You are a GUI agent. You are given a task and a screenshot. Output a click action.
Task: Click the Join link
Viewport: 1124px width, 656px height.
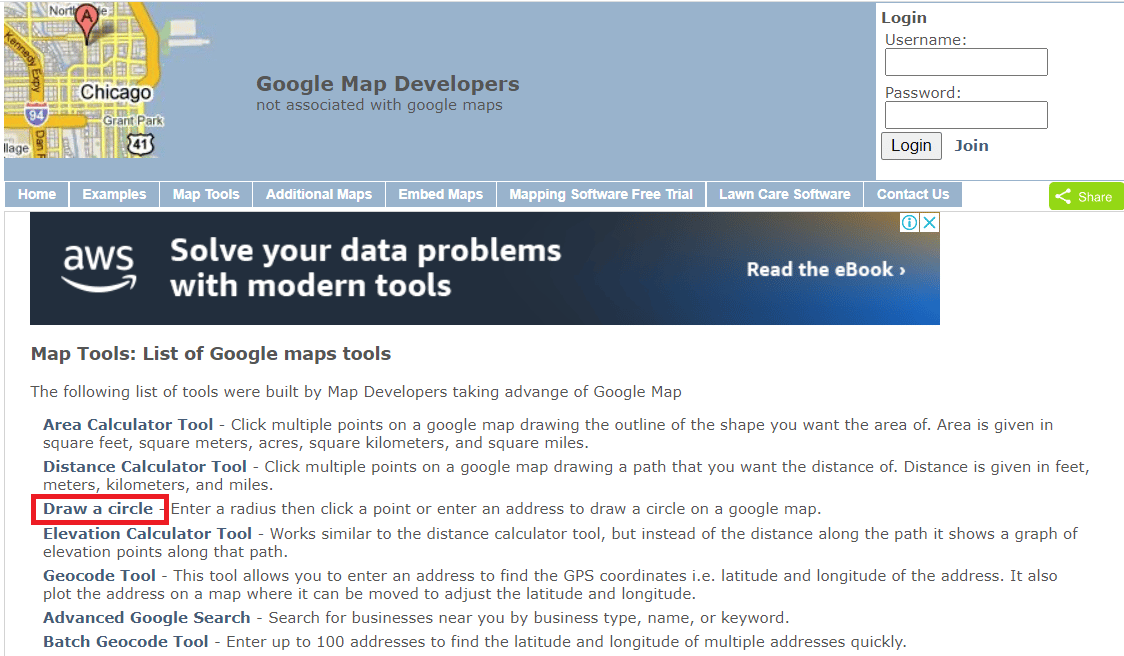pyautogui.click(x=971, y=146)
